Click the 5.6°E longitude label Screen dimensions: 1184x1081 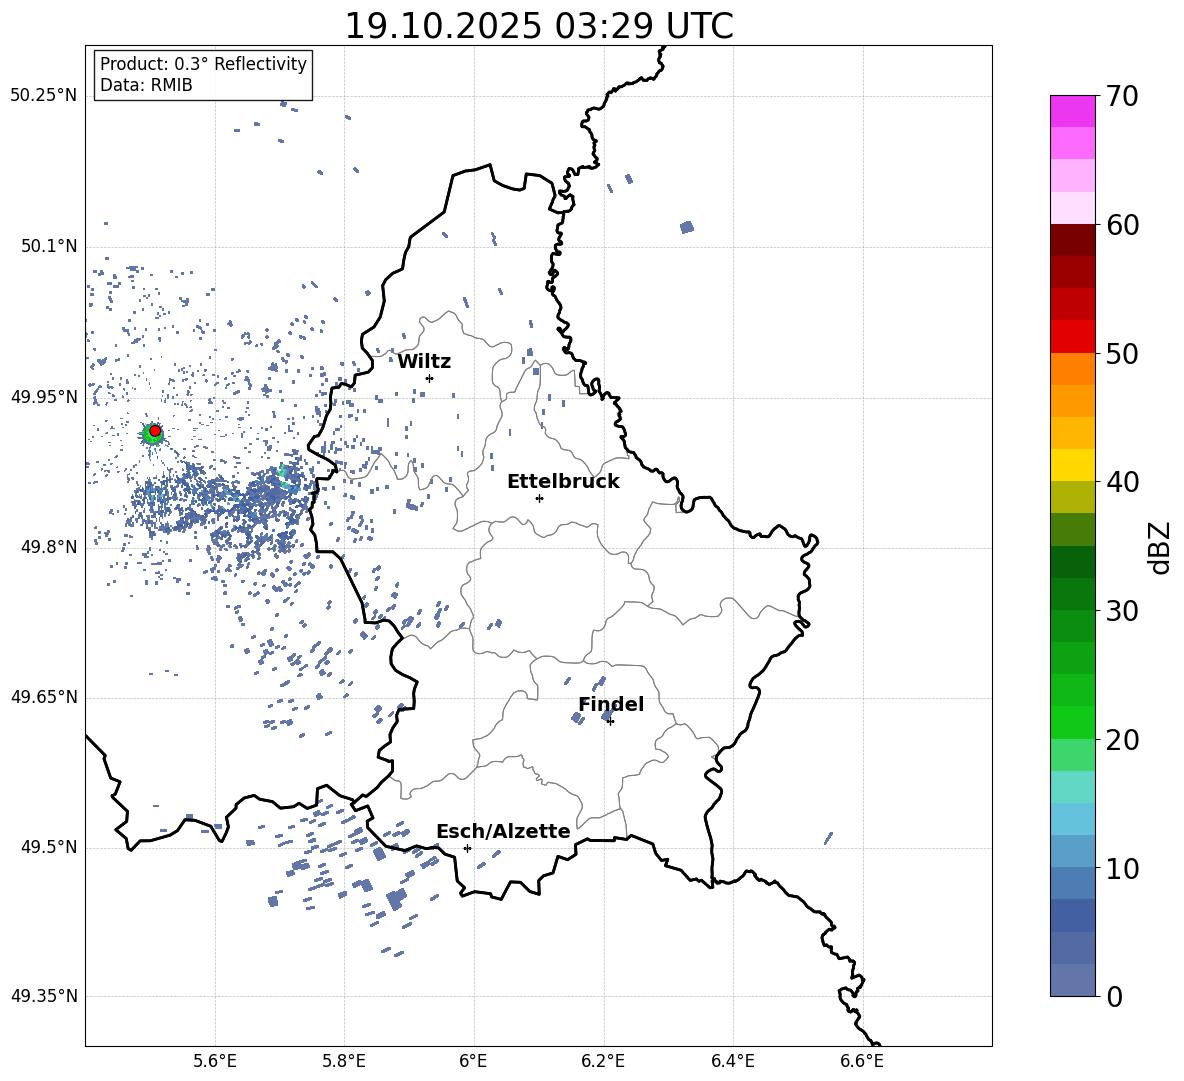click(x=215, y=1061)
